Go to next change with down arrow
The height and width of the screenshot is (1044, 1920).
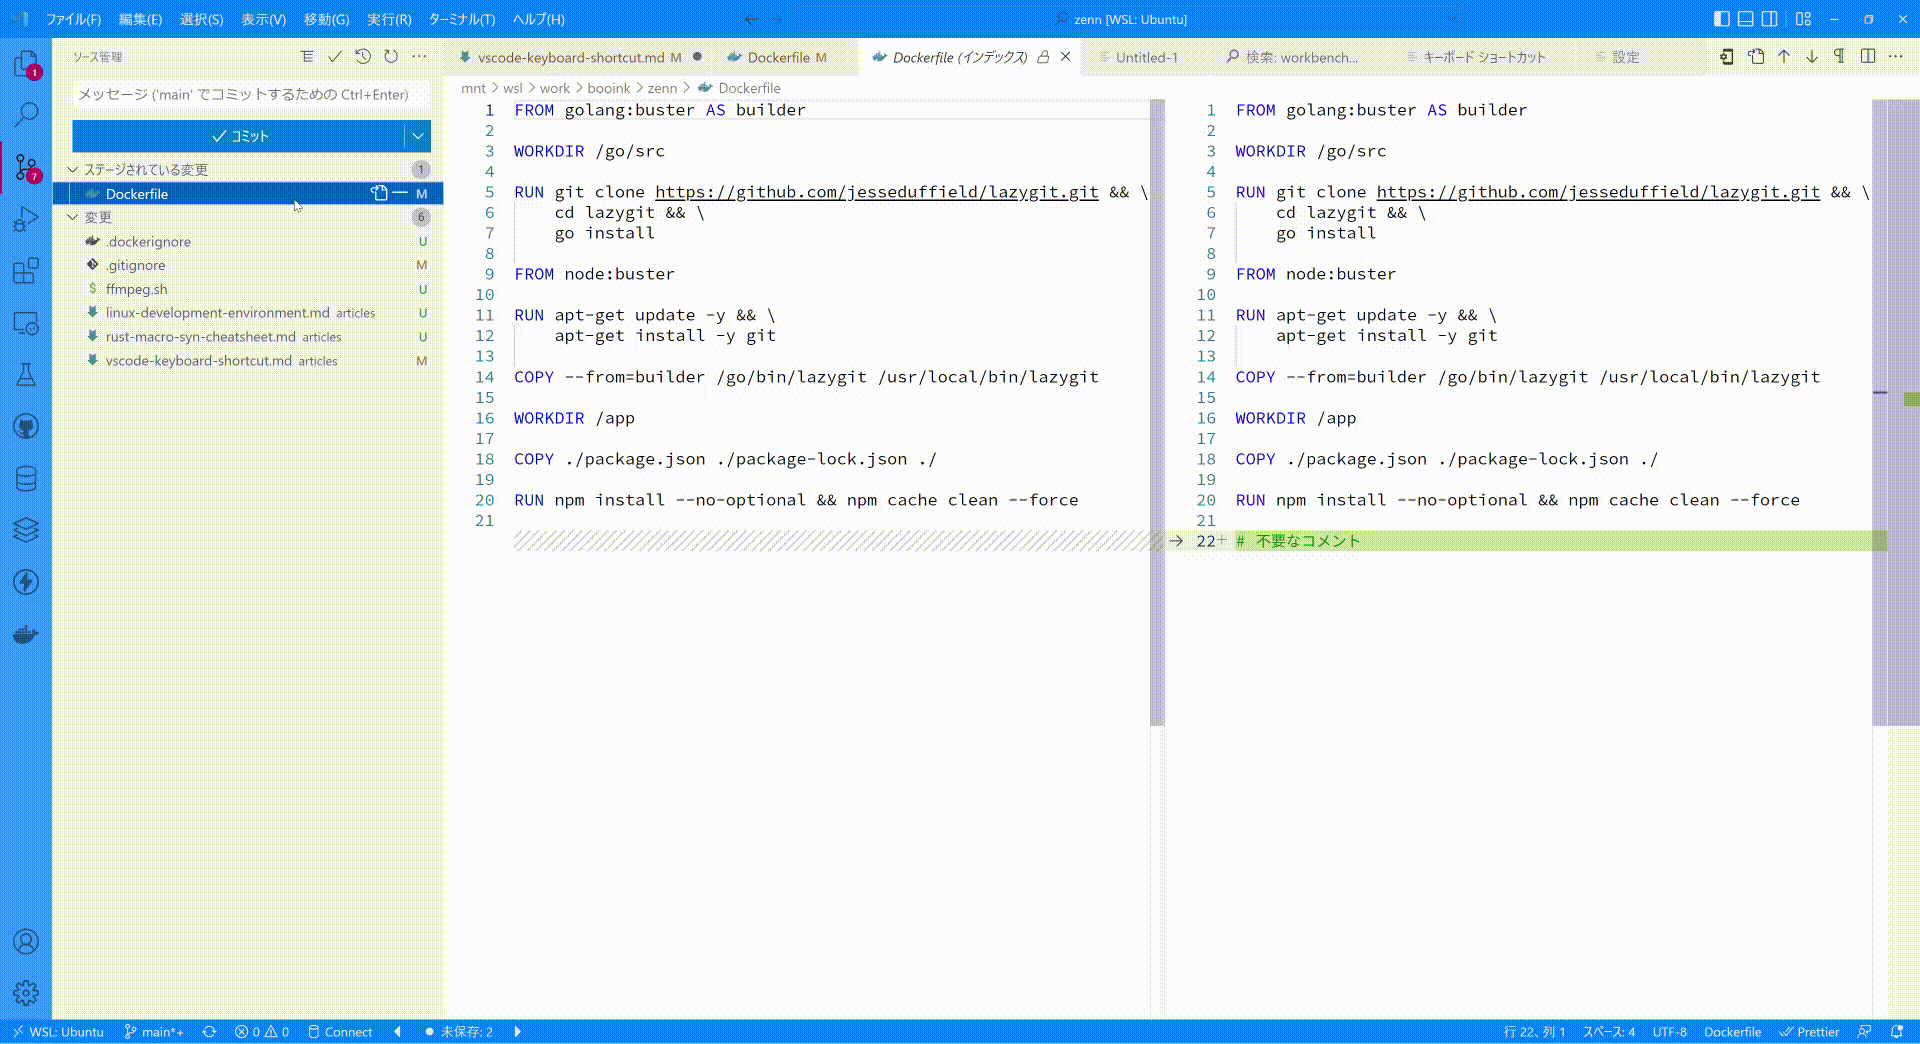(x=1812, y=57)
